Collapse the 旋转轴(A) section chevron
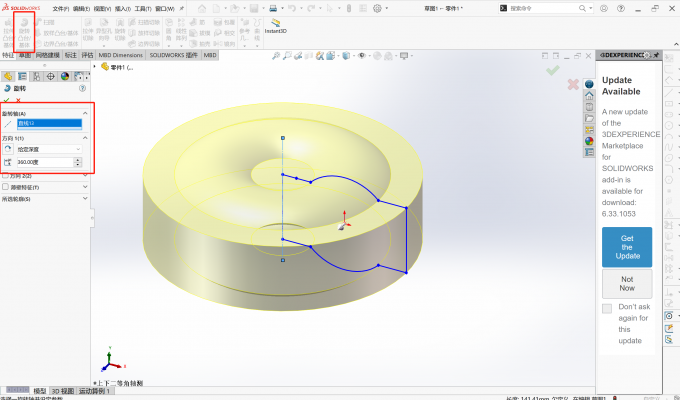The width and height of the screenshot is (680, 400). pyautogui.click(x=85, y=113)
